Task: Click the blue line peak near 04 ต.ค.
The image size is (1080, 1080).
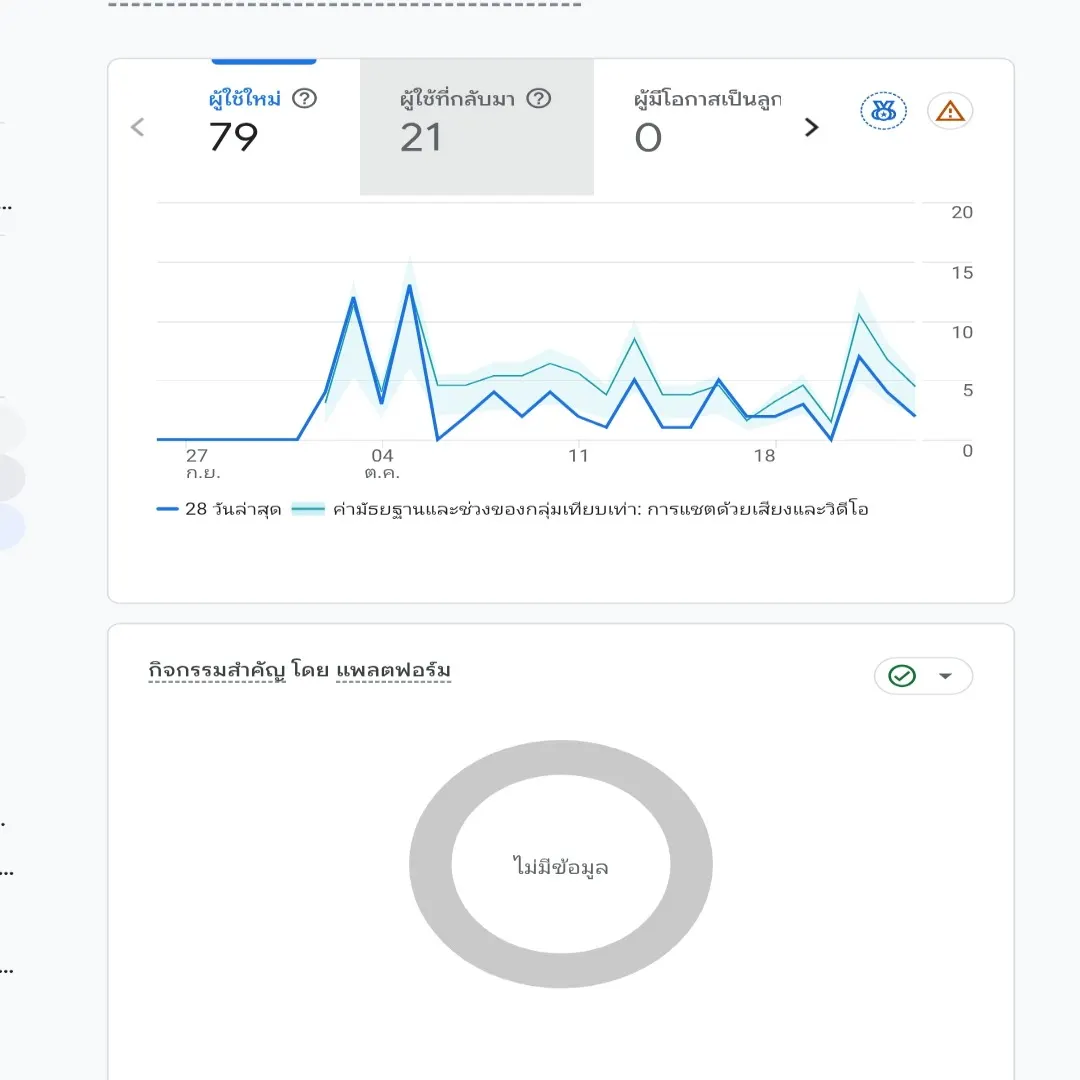Action: click(409, 286)
